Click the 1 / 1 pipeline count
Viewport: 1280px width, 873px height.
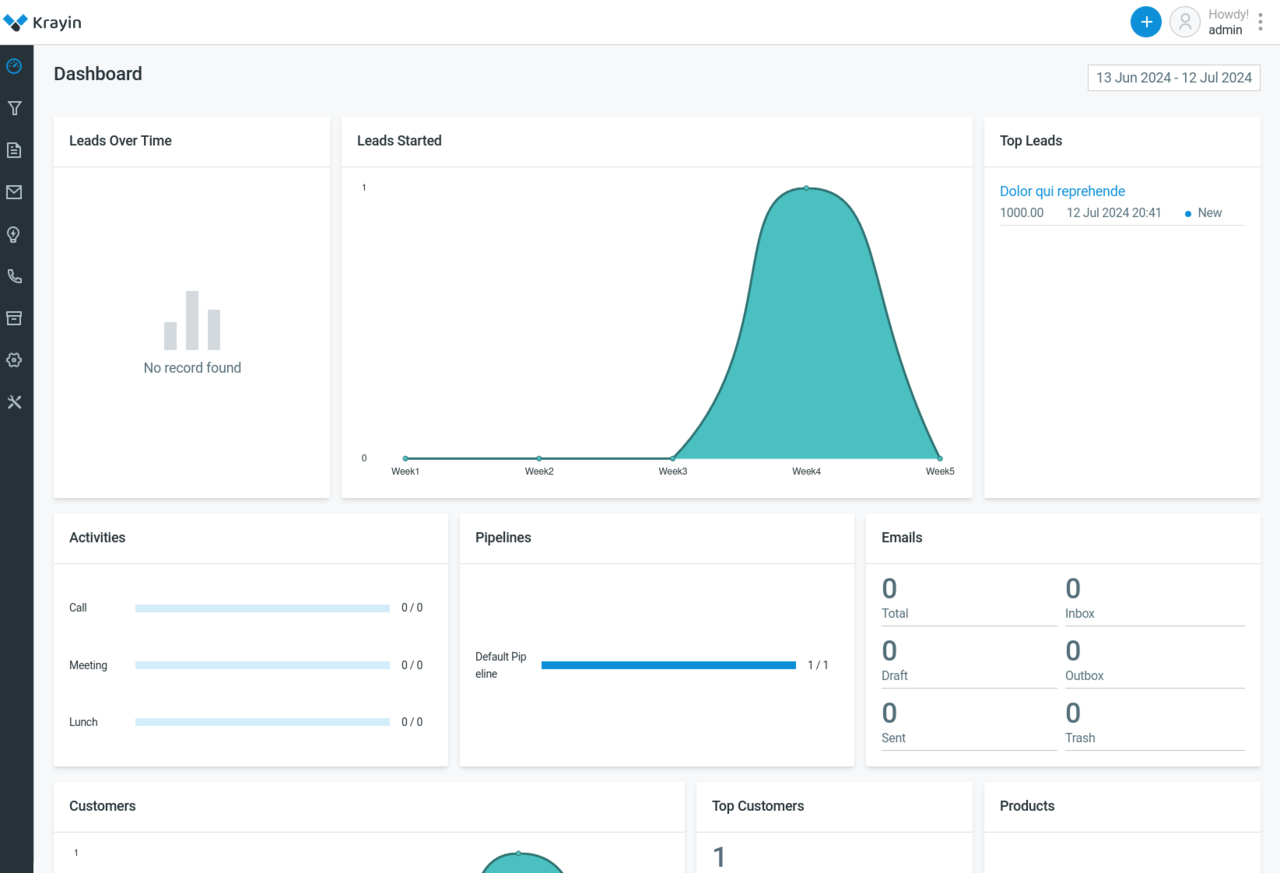tap(818, 665)
